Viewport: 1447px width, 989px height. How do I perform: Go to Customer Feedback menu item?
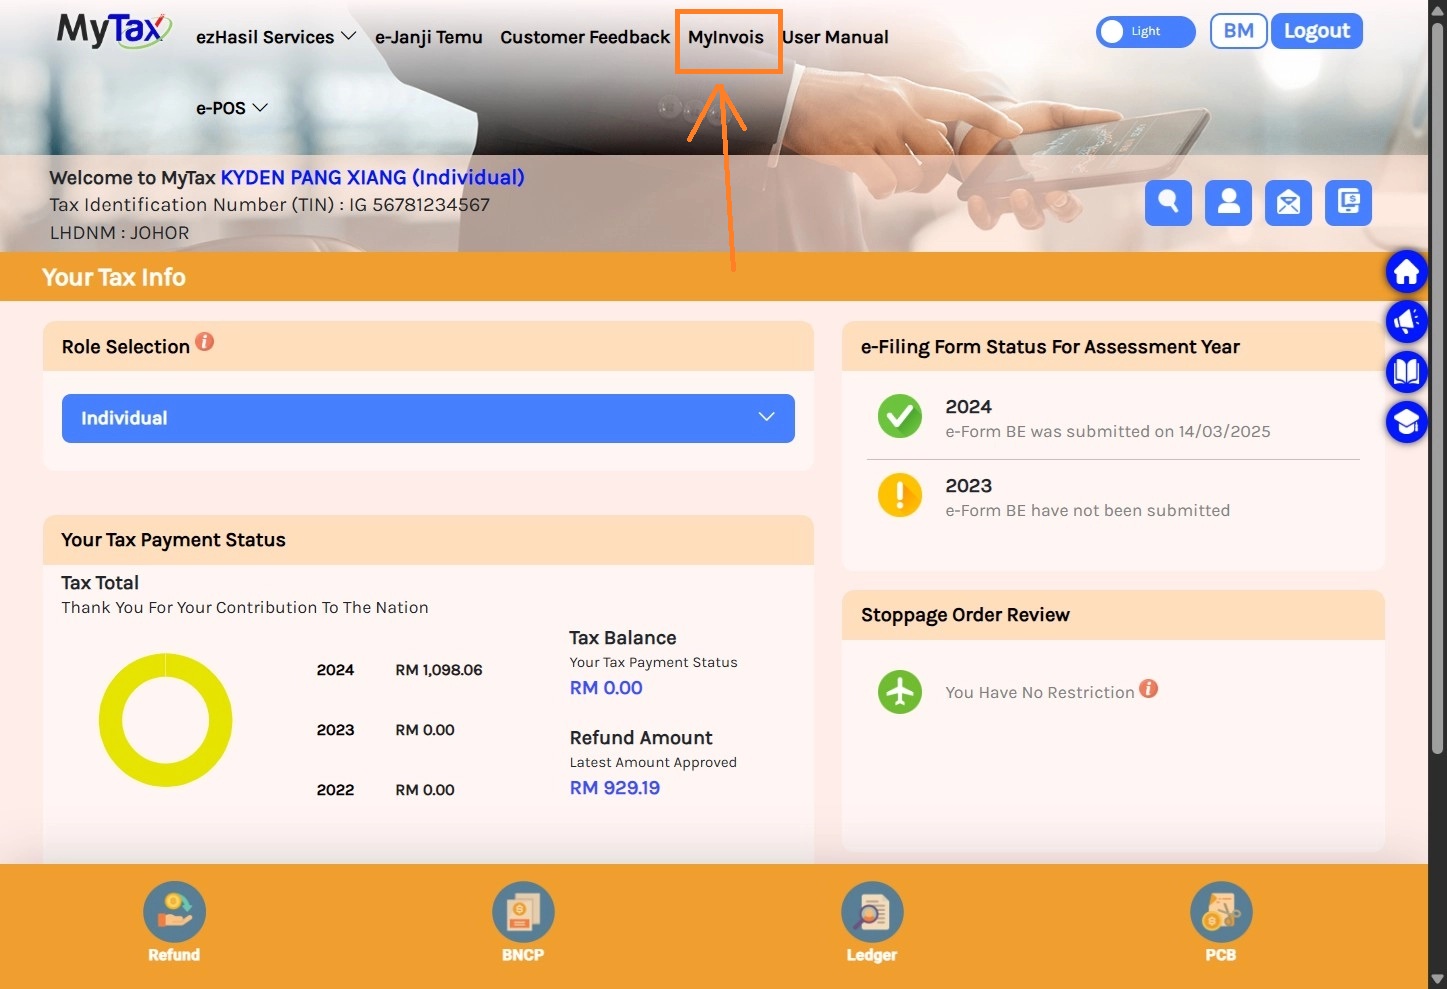click(x=585, y=37)
